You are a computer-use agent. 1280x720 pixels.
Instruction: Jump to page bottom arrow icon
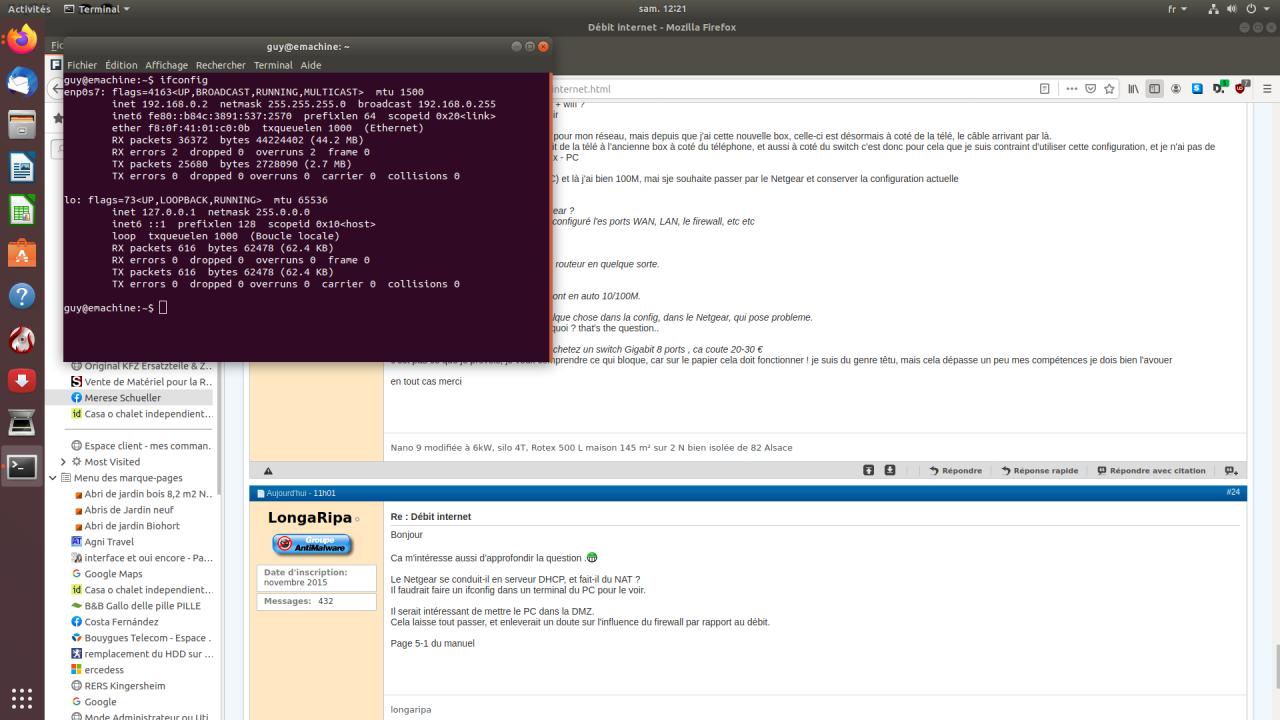(x=889, y=471)
